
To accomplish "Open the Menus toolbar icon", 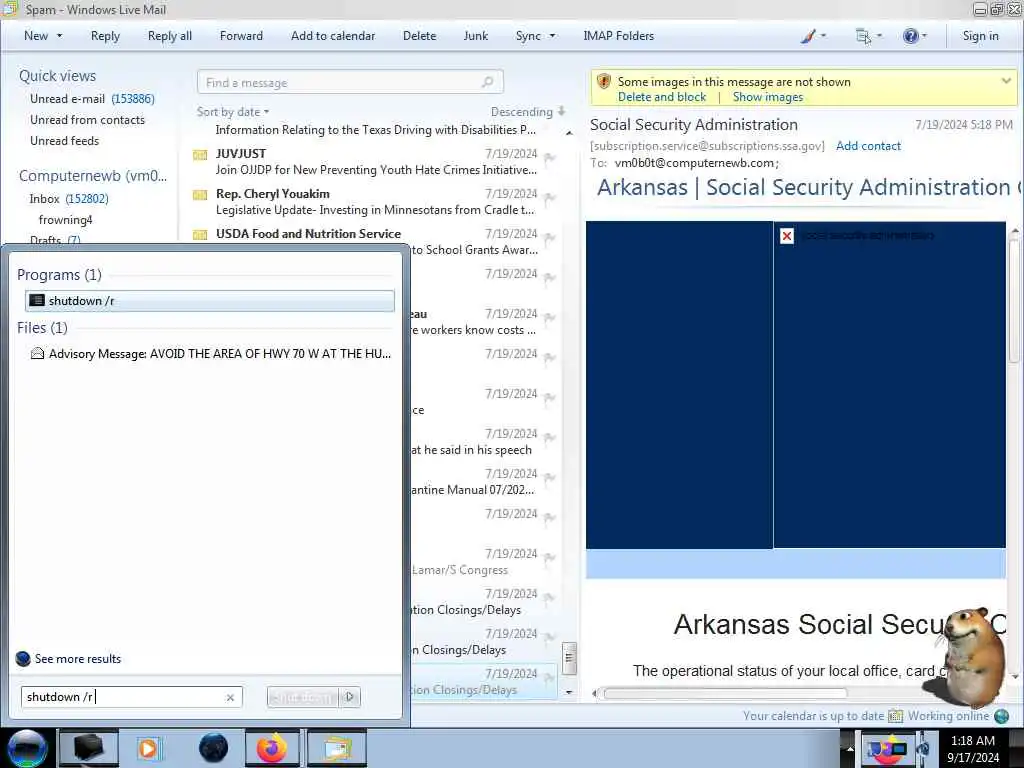I will click(868, 36).
